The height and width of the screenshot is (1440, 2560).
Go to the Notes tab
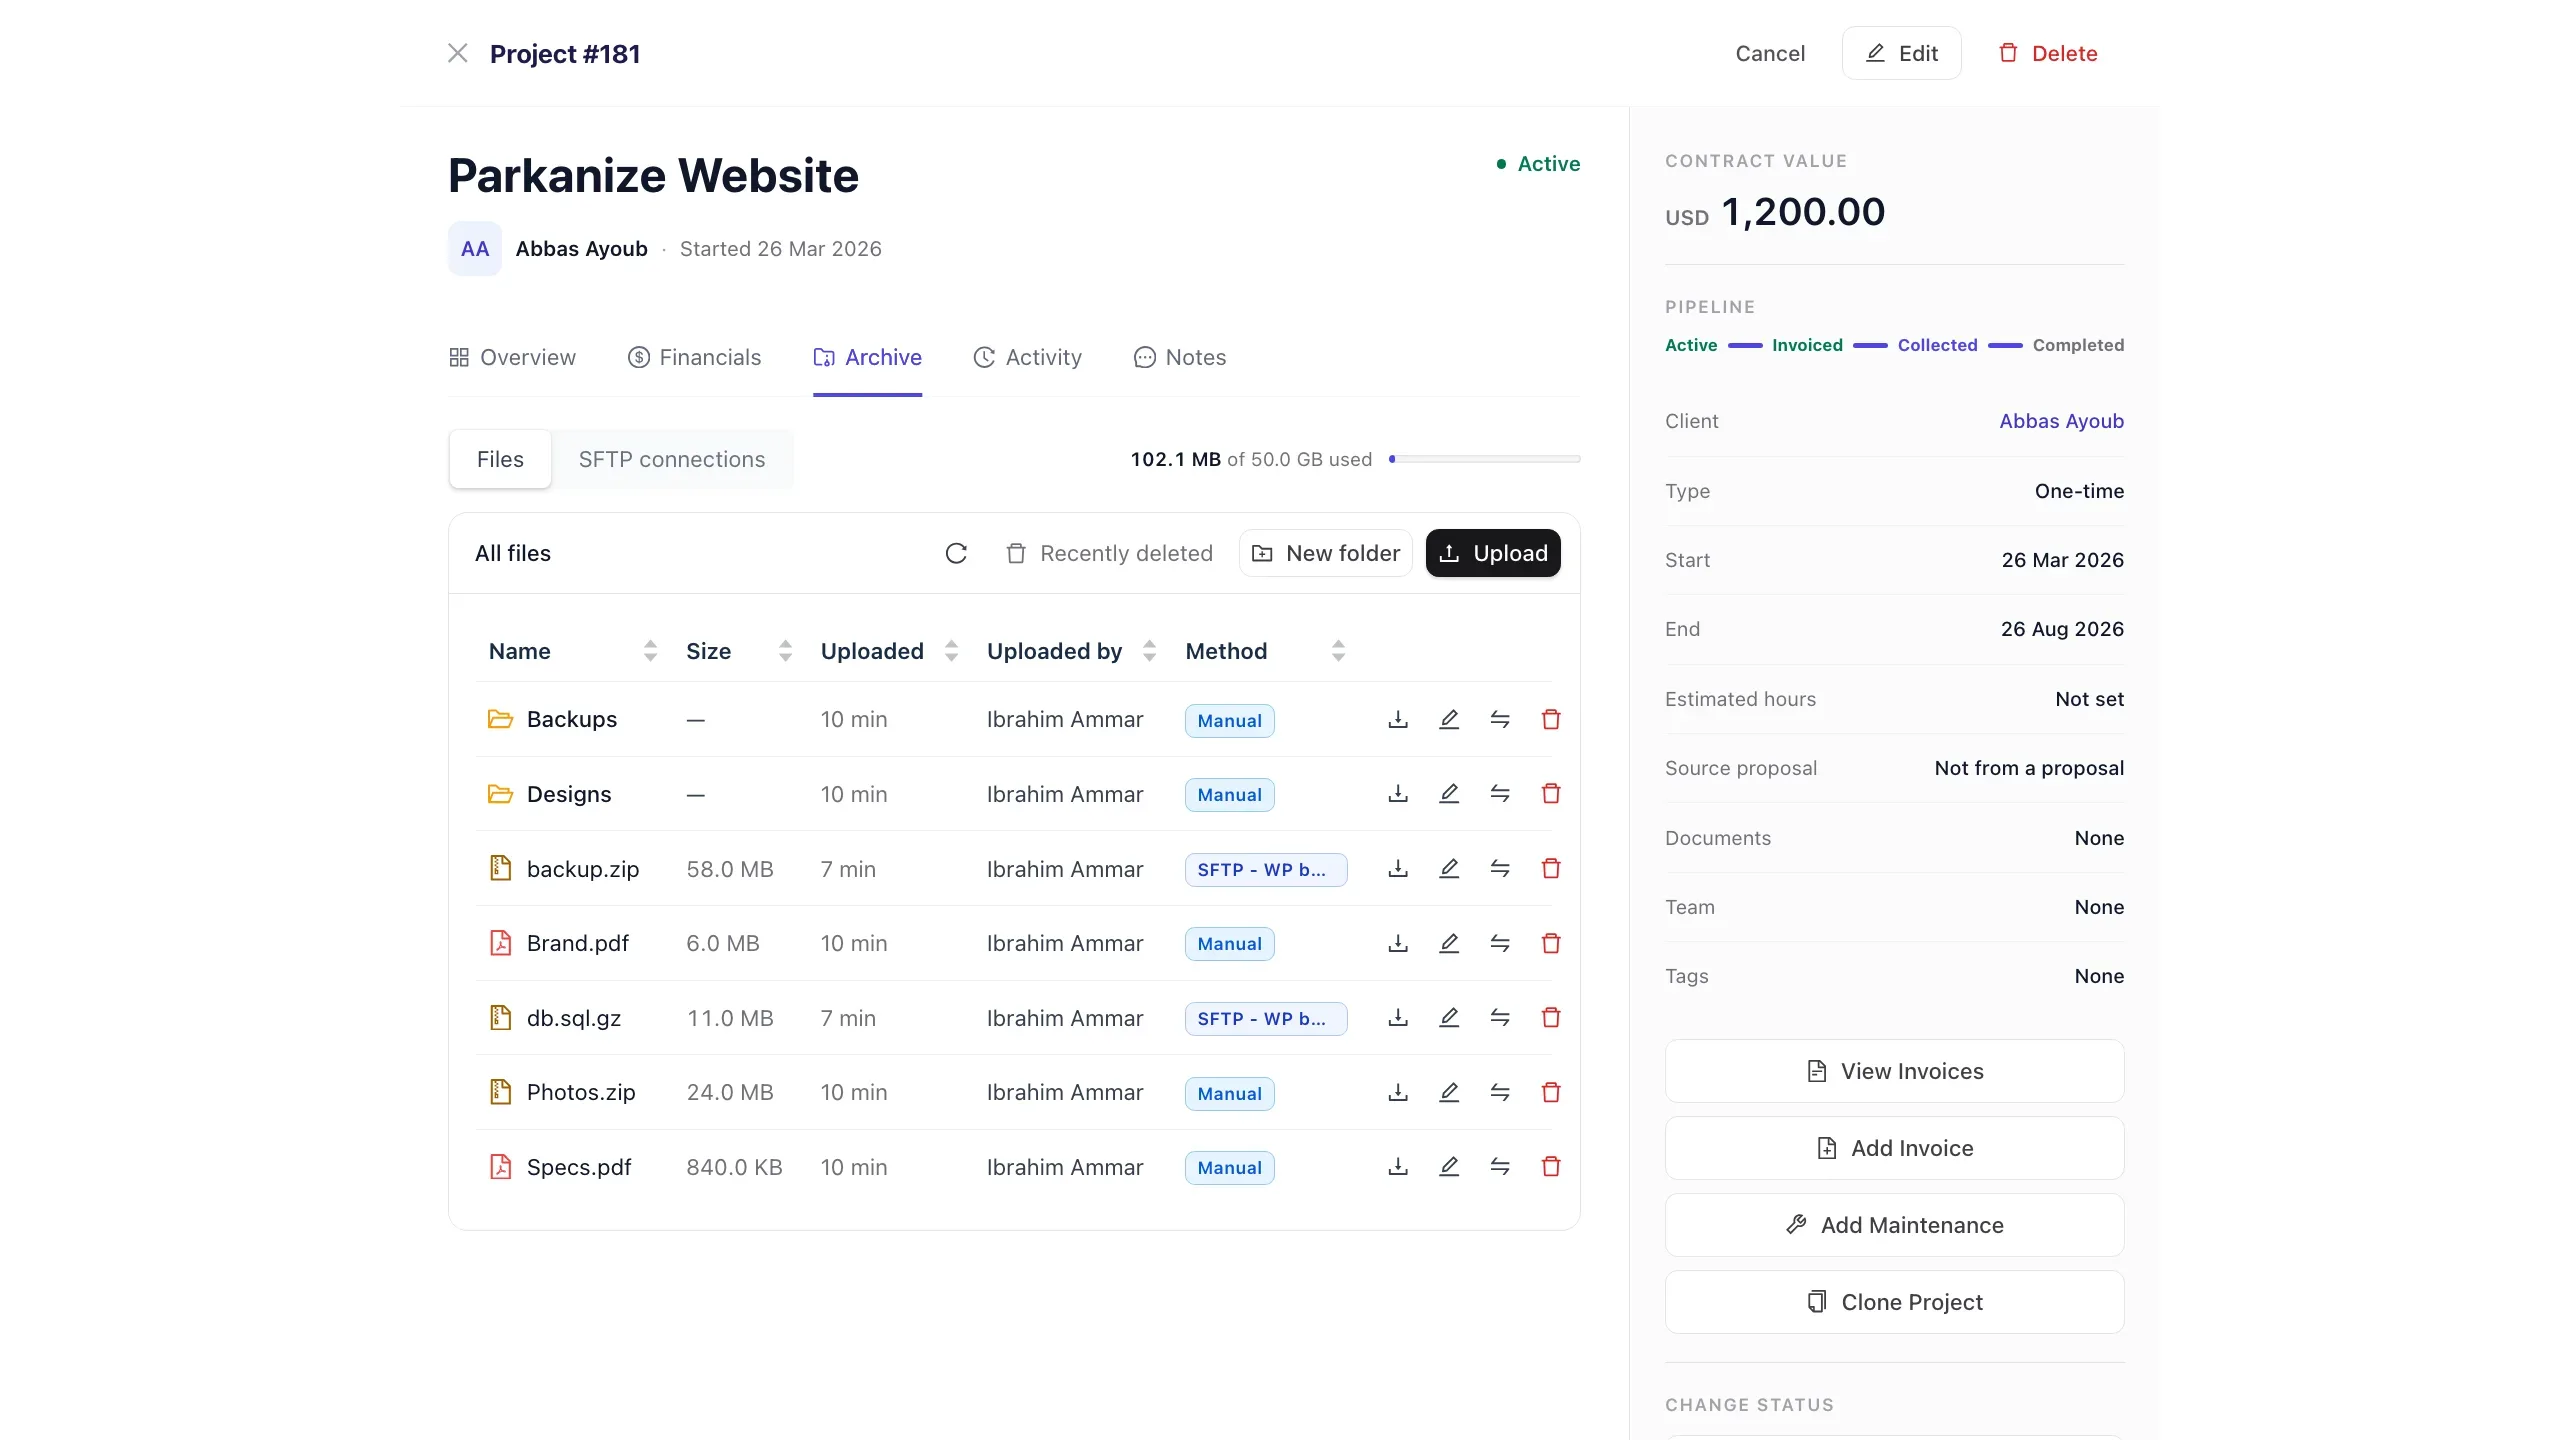tap(1180, 357)
